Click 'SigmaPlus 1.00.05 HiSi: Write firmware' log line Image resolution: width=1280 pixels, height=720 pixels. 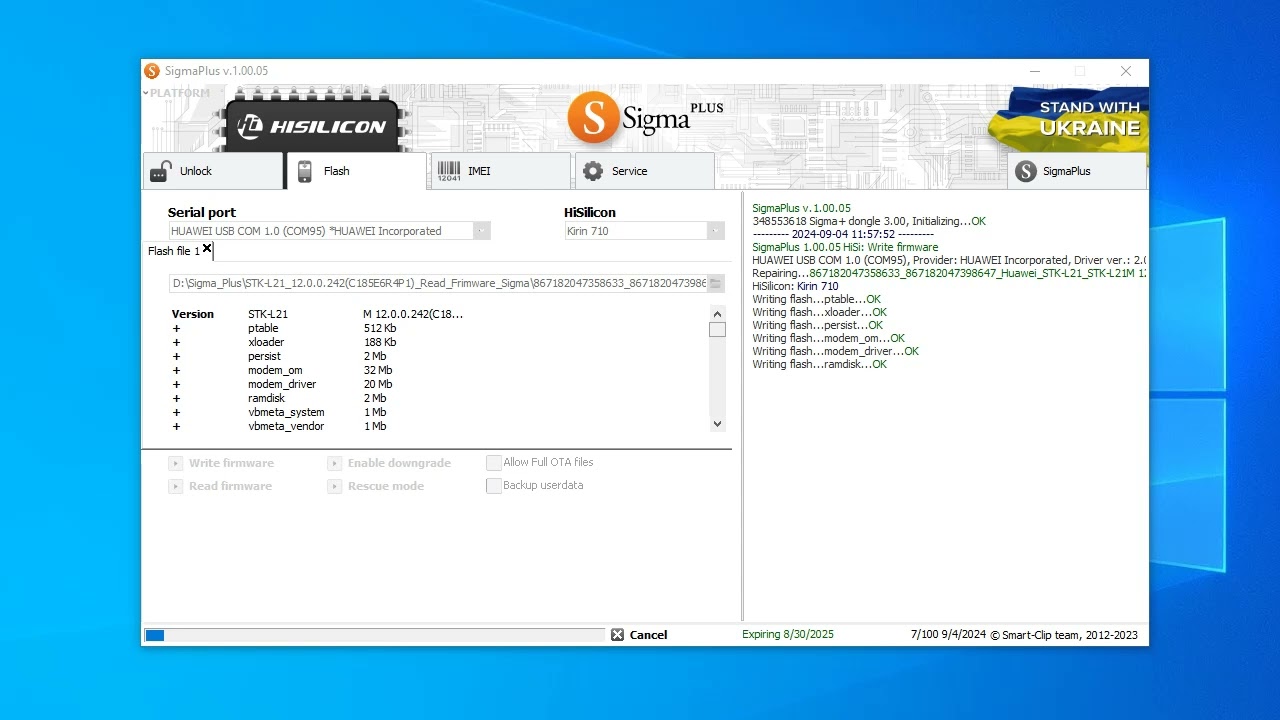click(x=845, y=247)
